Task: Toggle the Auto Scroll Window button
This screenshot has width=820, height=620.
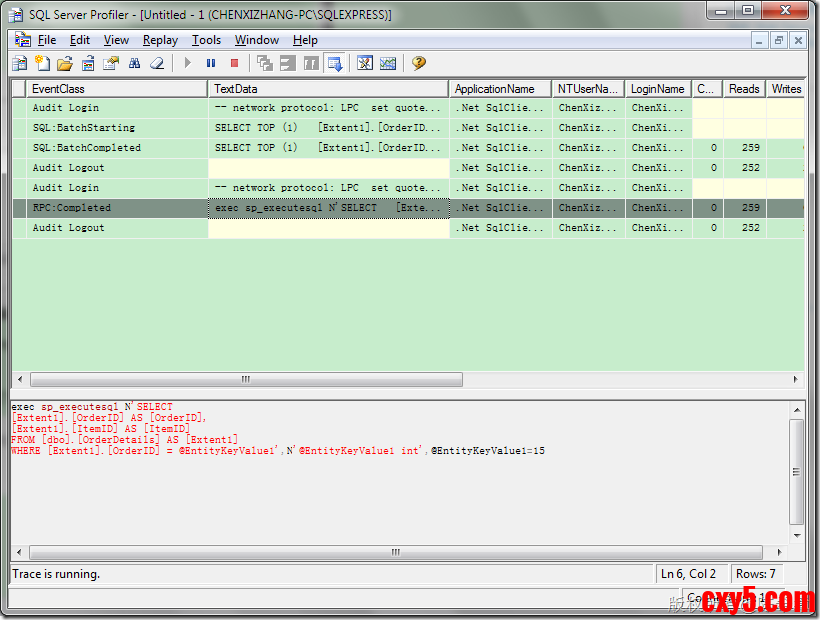Action: 335,63
